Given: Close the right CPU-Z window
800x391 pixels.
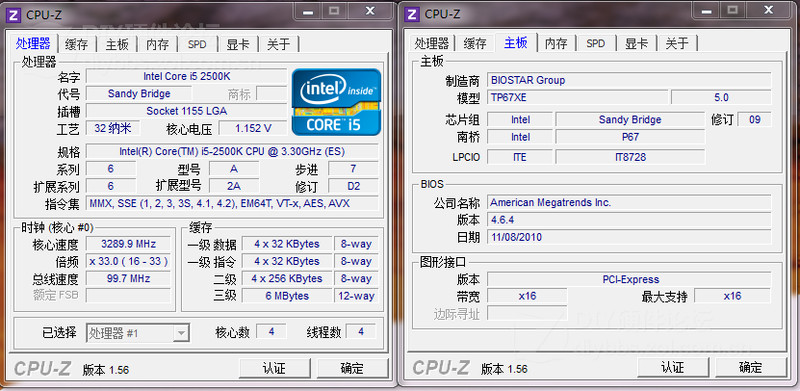Looking at the screenshot, I should 767,10.
